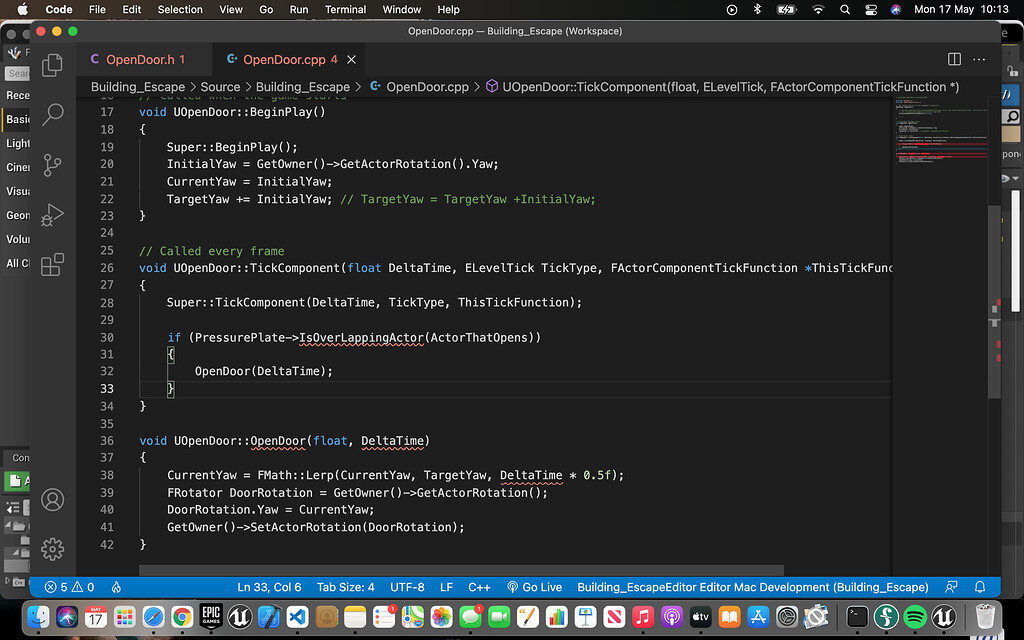
Task: Open the Terminal menu
Action: click(345, 9)
